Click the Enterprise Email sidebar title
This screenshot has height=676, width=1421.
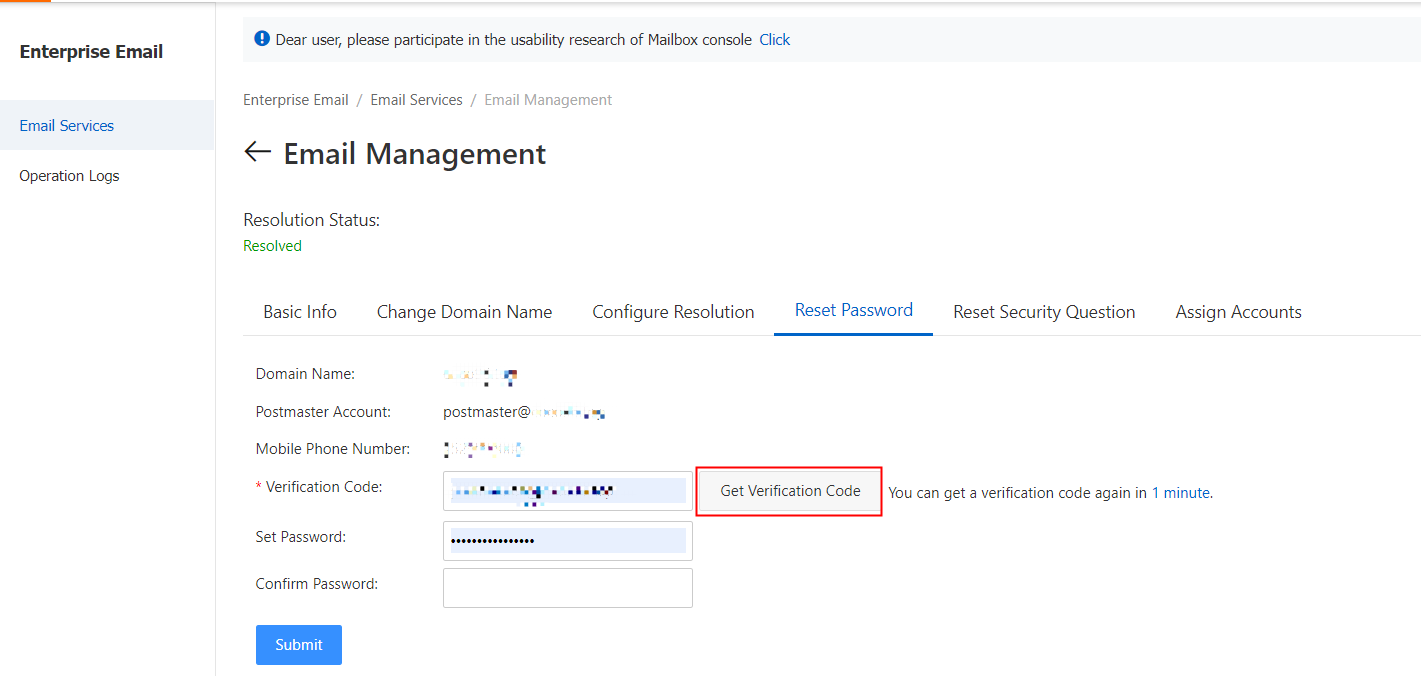(91, 52)
